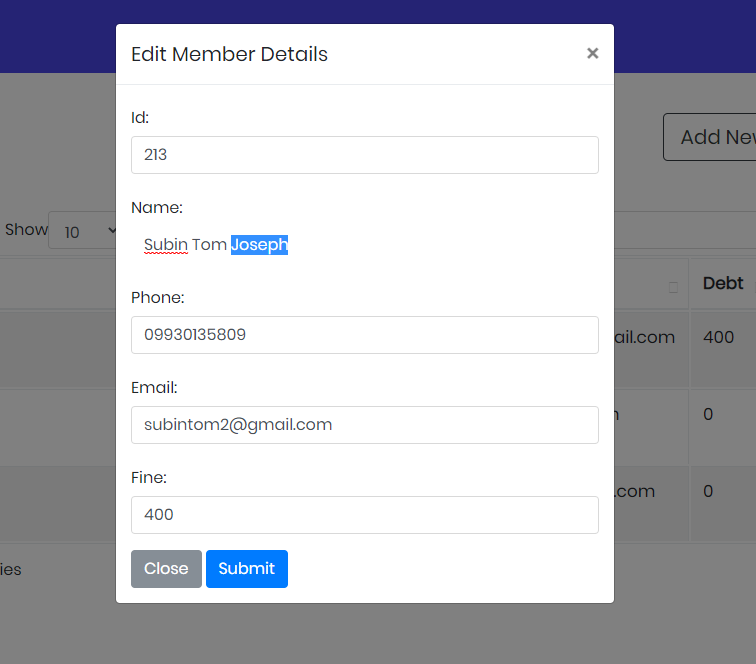The height and width of the screenshot is (664, 756).
Task: Click Add New button behind the dialog
Action: pyautogui.click(x=710, y=137)
